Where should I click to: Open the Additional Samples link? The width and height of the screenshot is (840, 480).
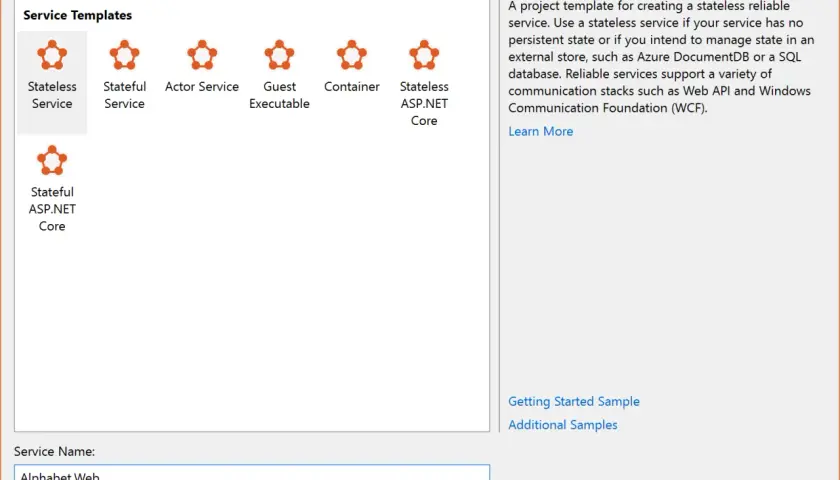coord(562,425)
